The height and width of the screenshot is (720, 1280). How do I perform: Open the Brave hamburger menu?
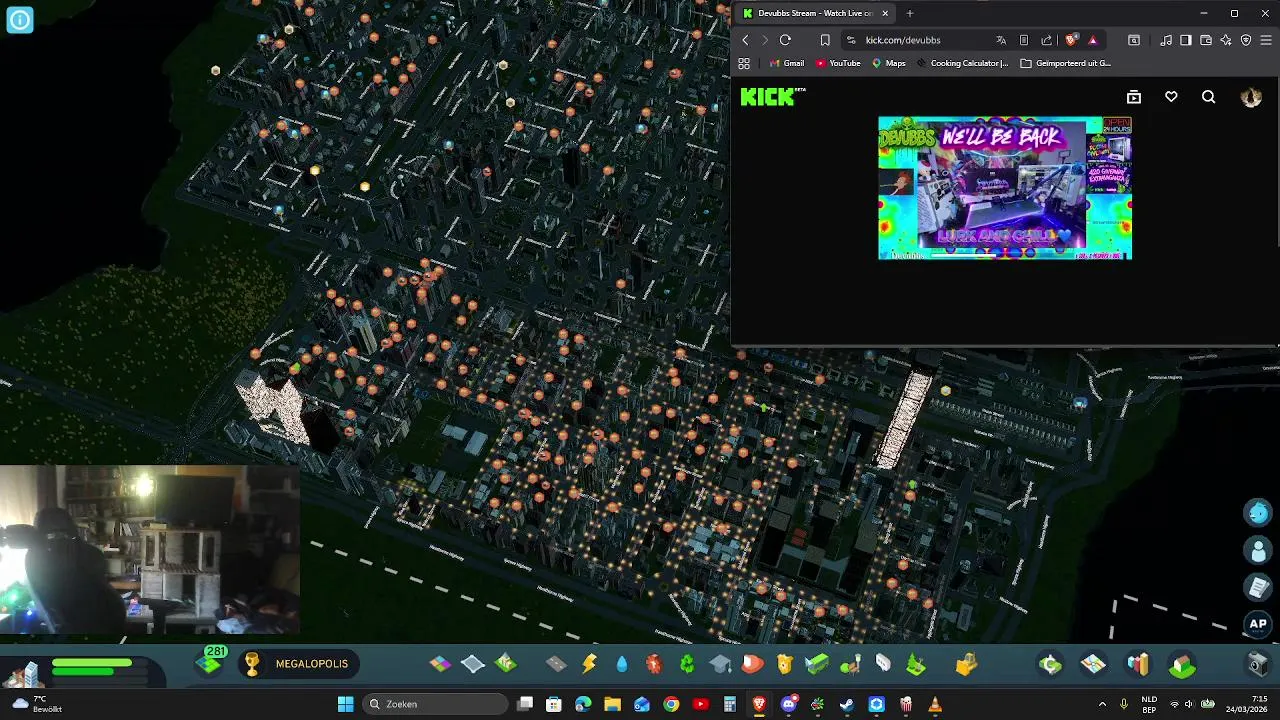click(x=1266, y=40)
